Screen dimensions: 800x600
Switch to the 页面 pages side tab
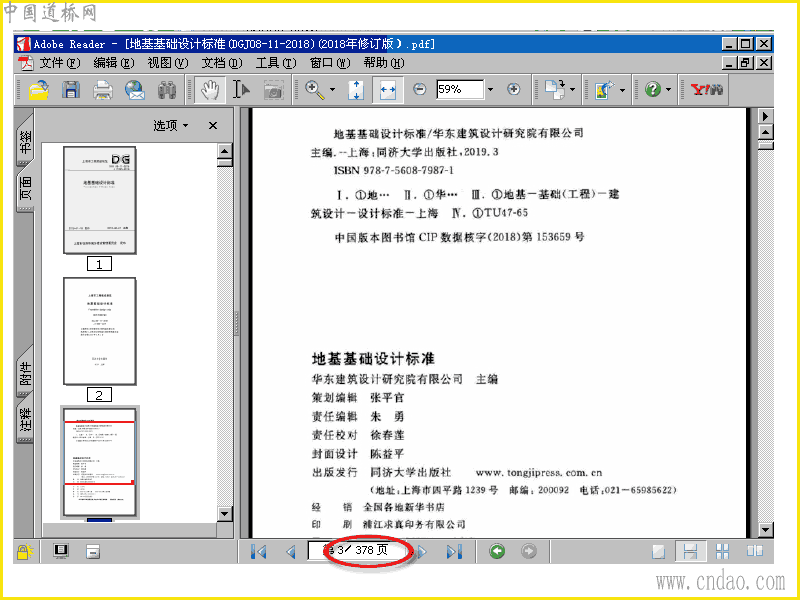coord(26,188)
